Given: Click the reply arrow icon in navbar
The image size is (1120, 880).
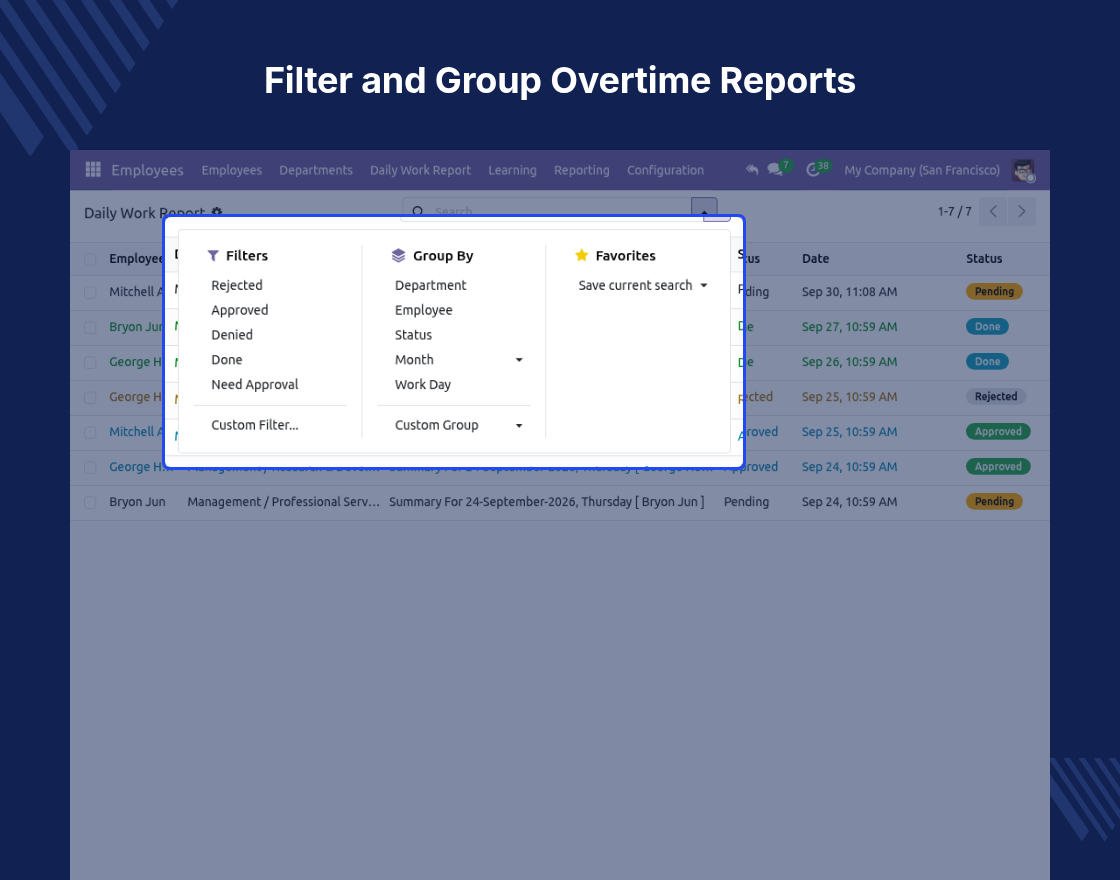Looking at the screenshot, I should (751, 170).
